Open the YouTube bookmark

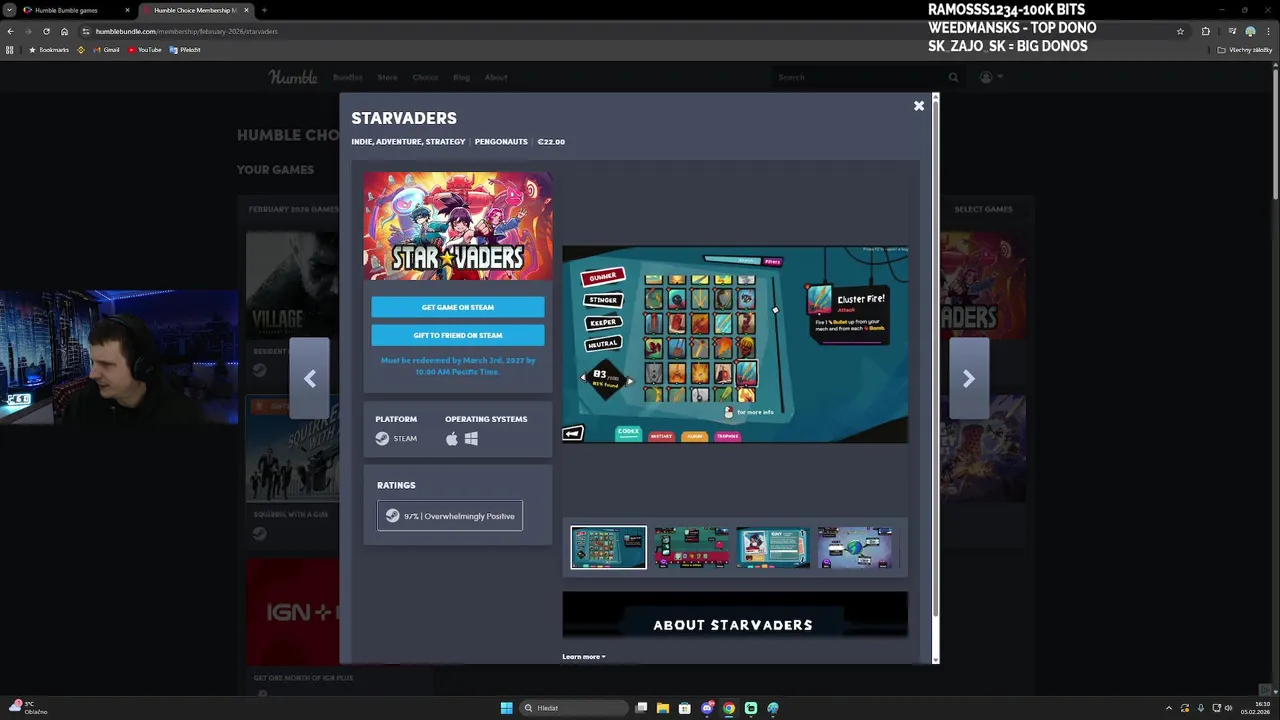pos(145,49)
